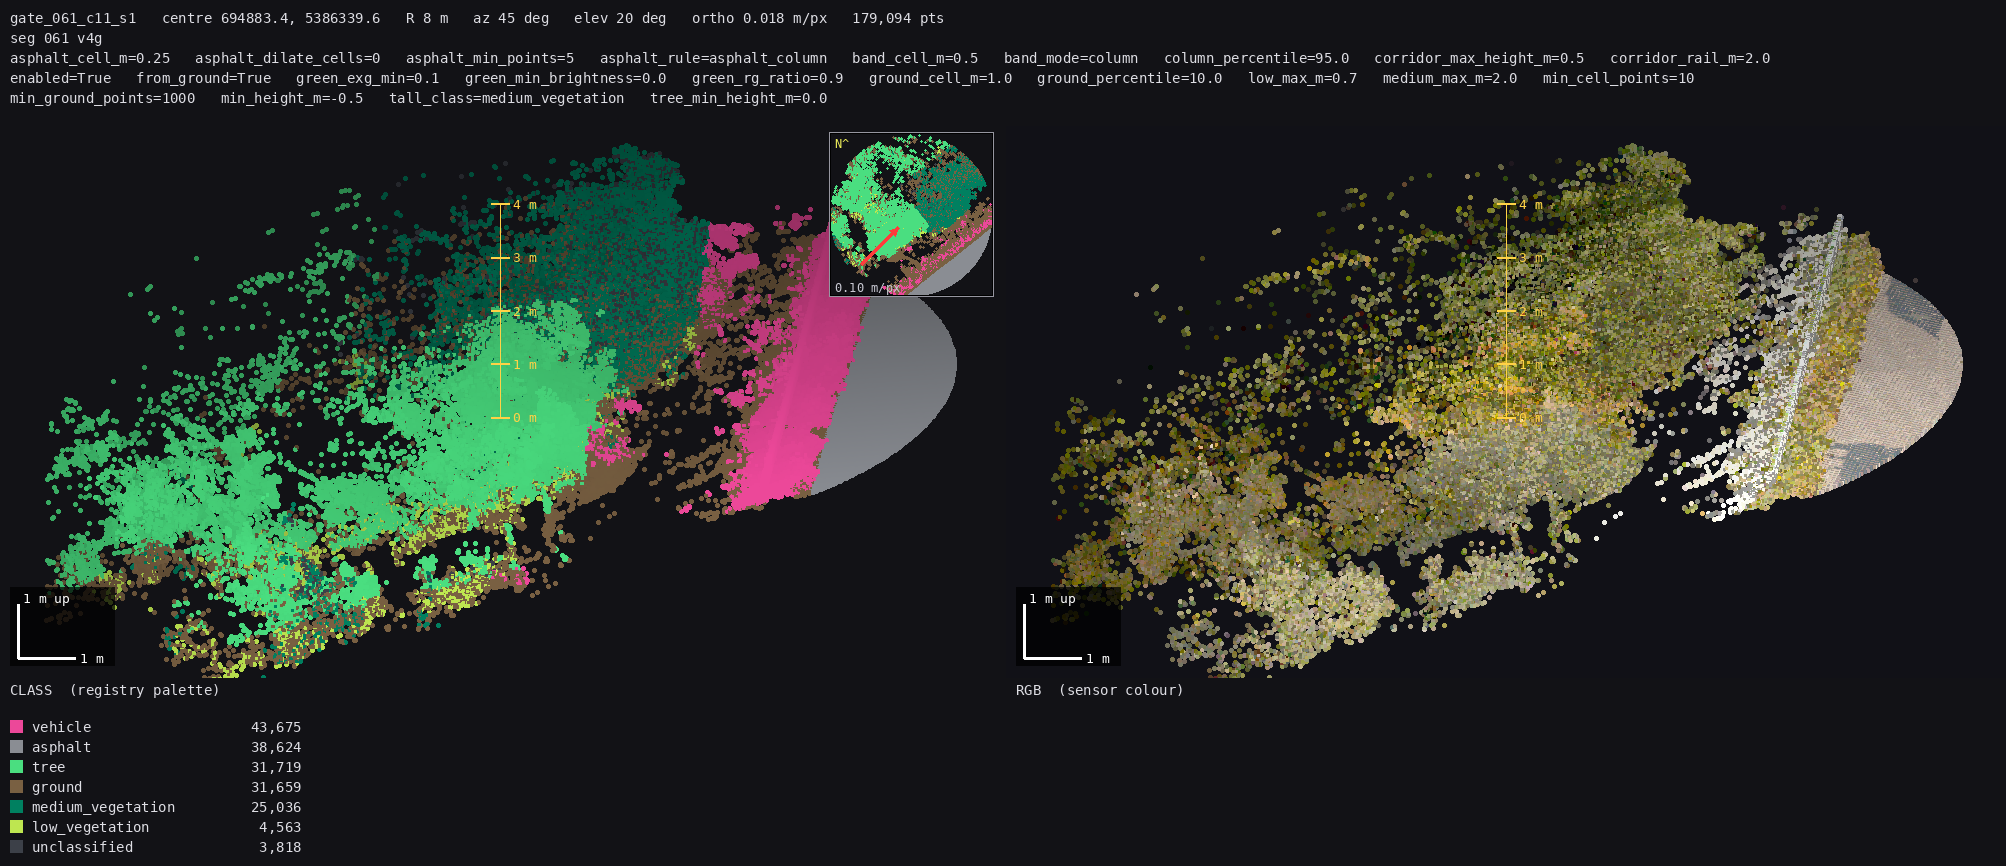Click the grey asphalt legend swatch
This screenshot has width=2006, height=866.
point(16,747)
